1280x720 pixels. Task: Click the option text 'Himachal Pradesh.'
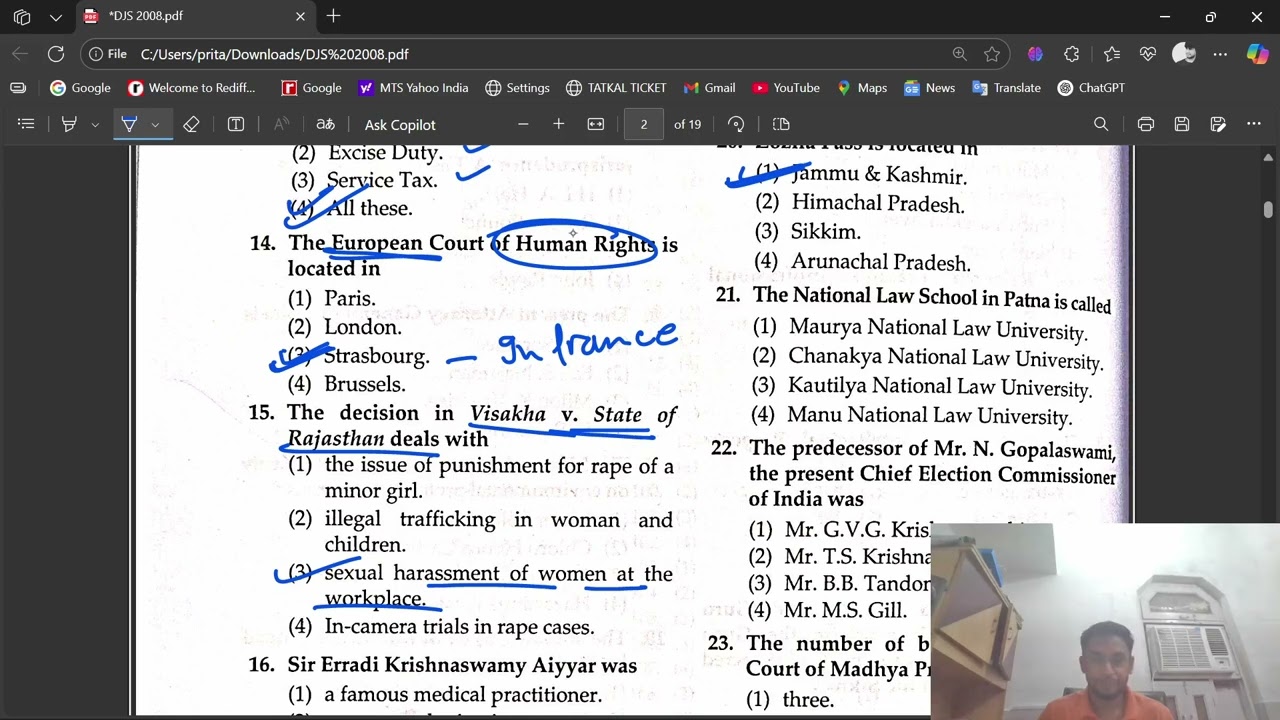(878, 203)
